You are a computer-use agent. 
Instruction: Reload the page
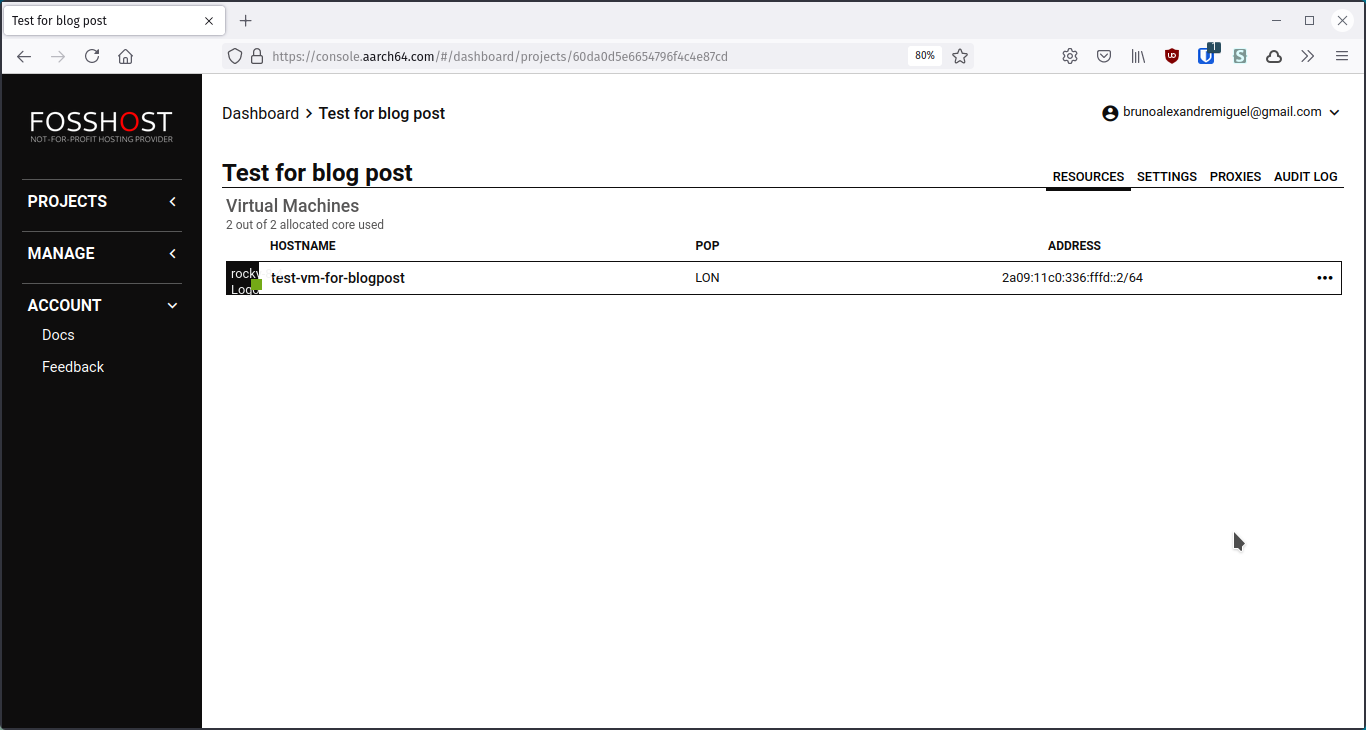point(92,56)
